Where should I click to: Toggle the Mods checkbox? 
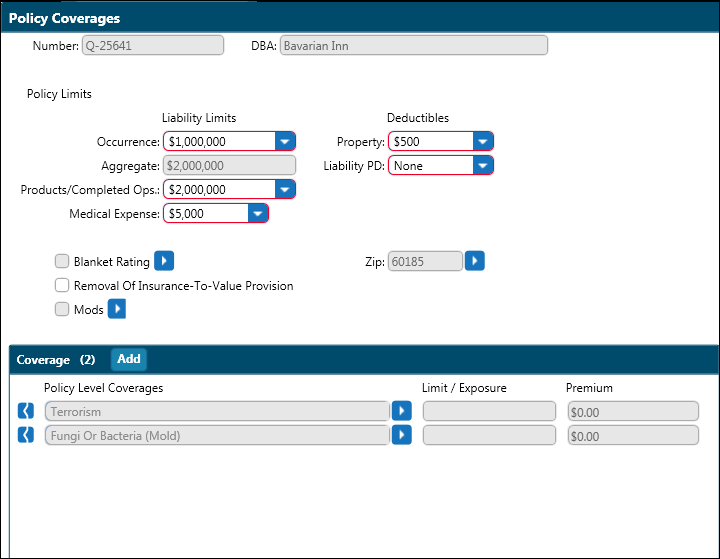coord(62,310)
